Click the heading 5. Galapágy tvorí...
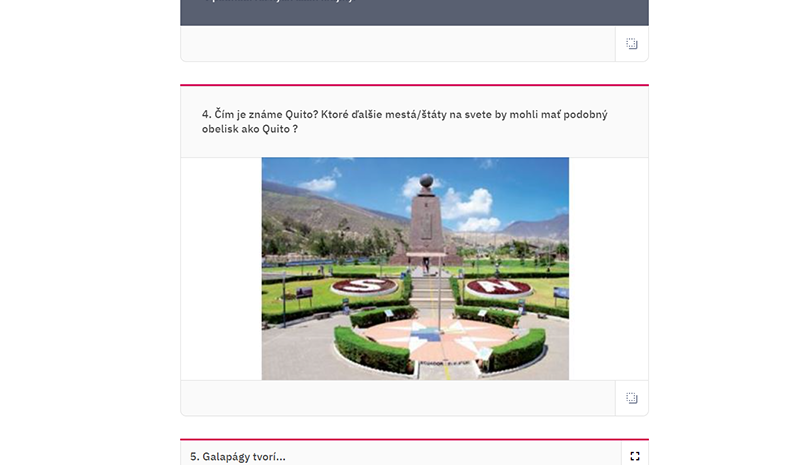800x465 pixels. (238, 457)
